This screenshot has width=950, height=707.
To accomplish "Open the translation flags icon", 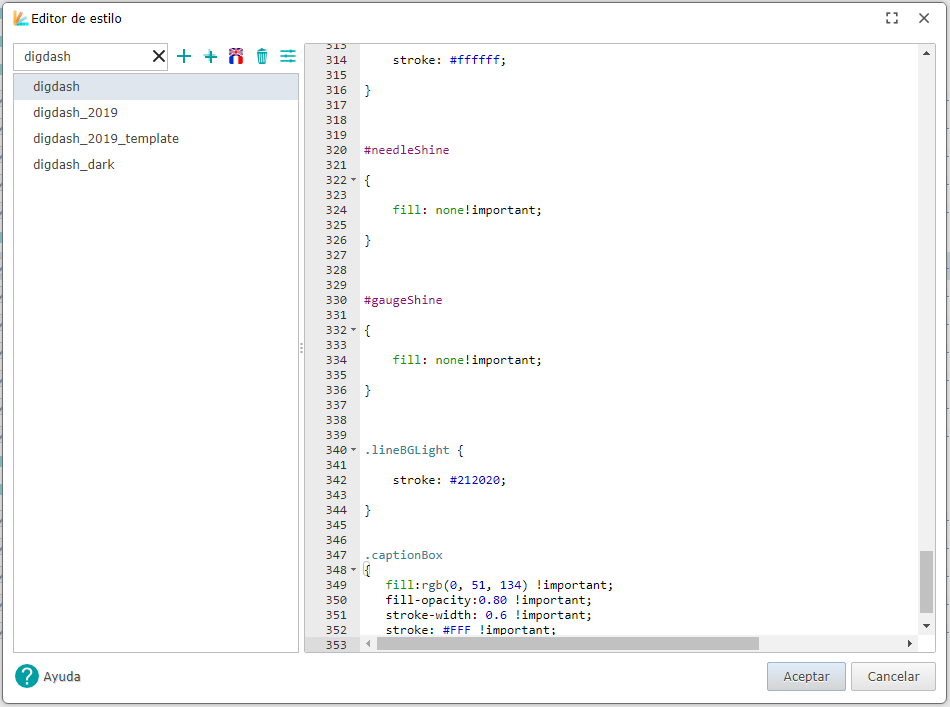I will coord(236,56).
